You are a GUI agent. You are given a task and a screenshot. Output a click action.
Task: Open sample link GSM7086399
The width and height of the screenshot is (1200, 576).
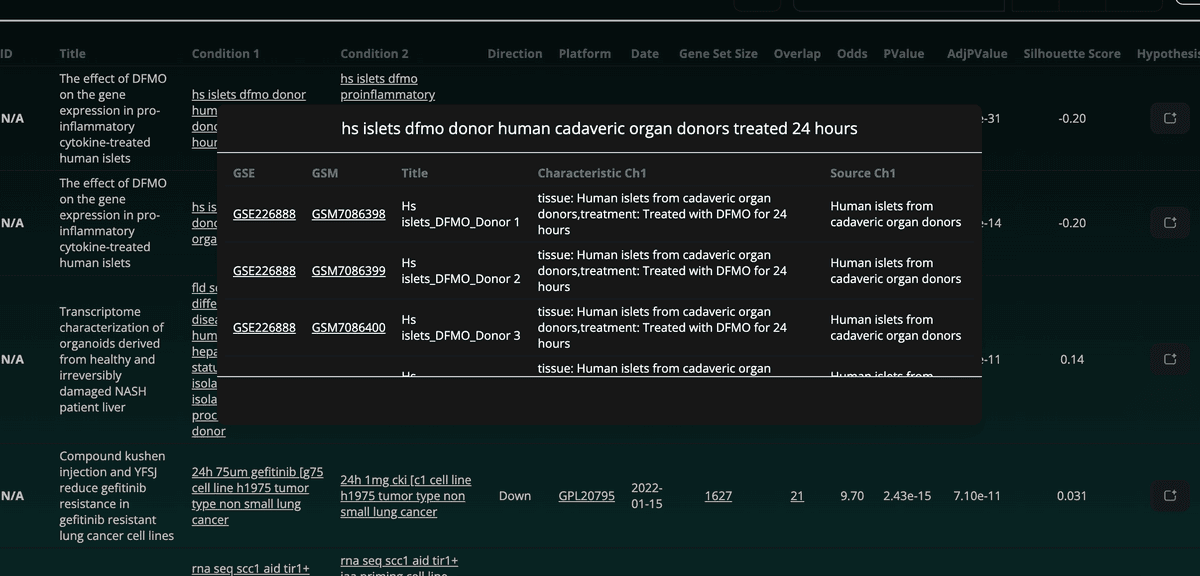[348, 271]
